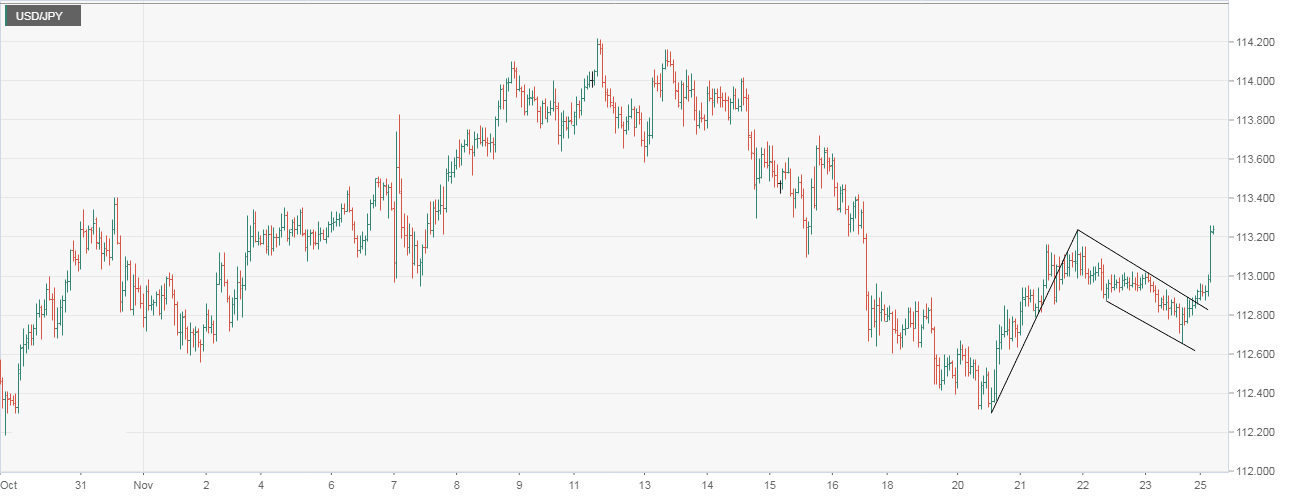Click the 25 date marker on time axis
The height and width of the screenshot is (498, 1299).
click(x=1208, y=483)
